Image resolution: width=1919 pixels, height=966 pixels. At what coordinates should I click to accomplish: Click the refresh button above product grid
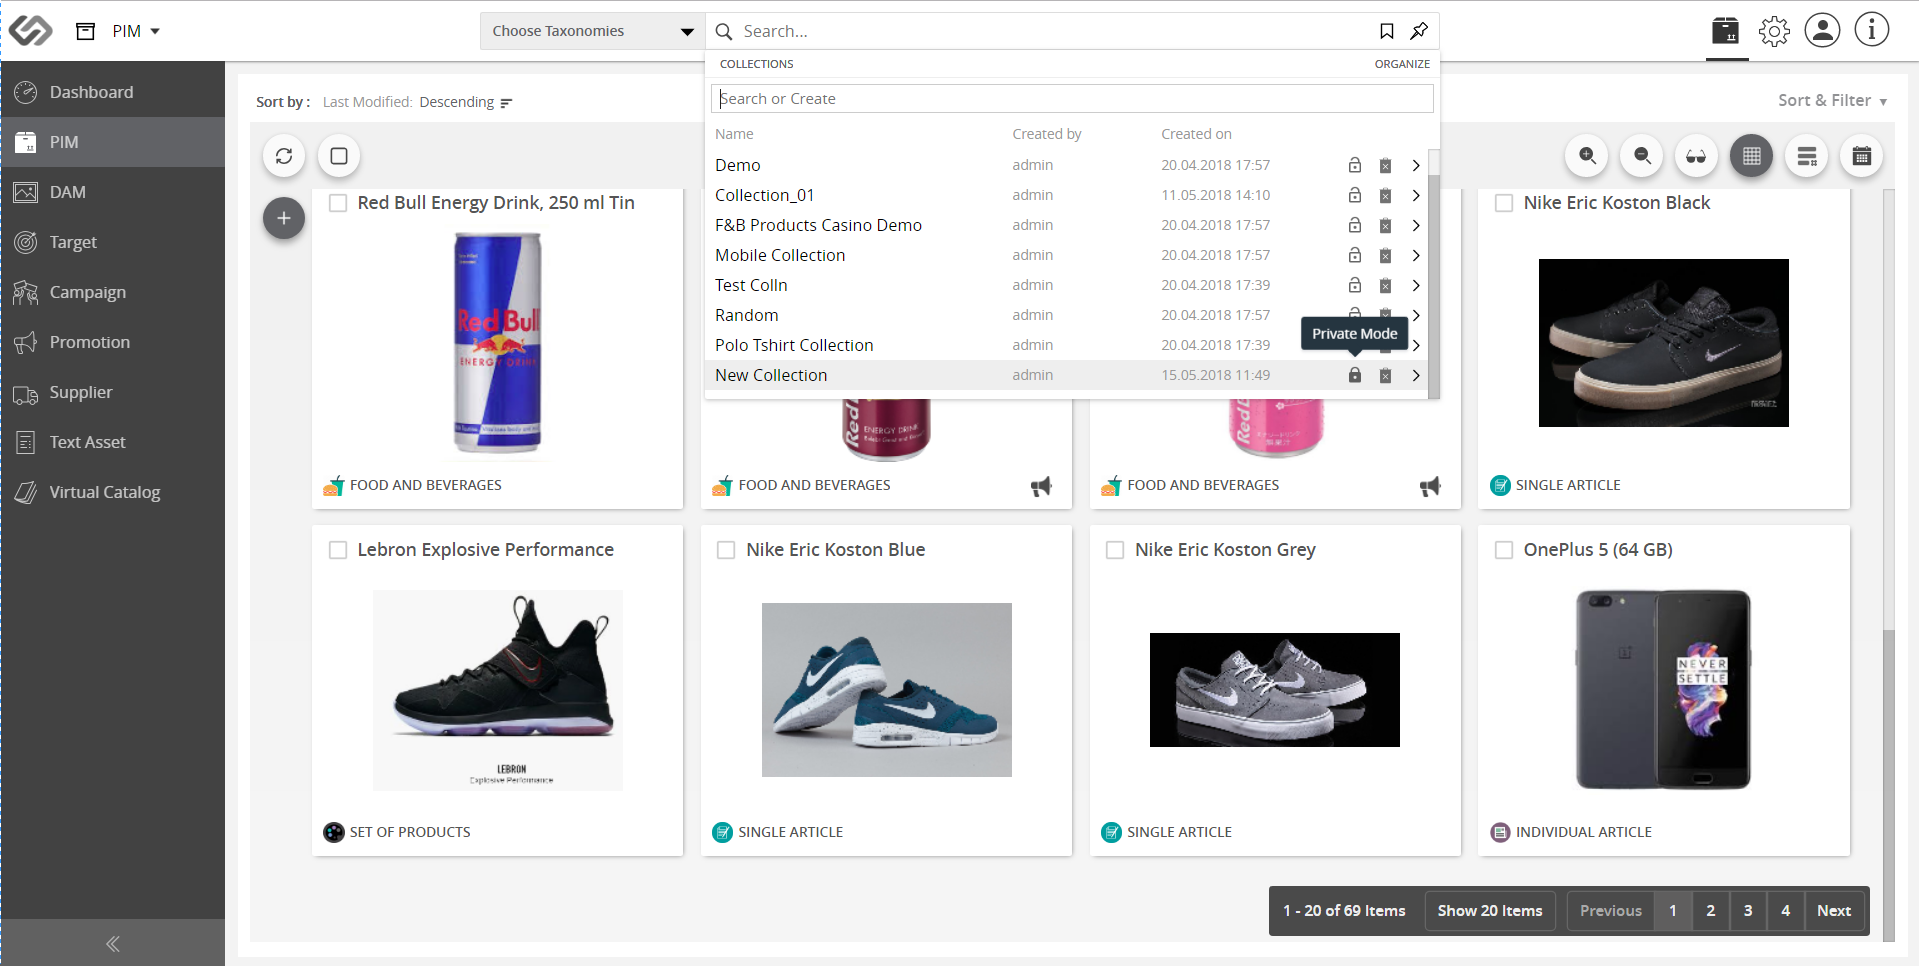click(x=284, y=156)
